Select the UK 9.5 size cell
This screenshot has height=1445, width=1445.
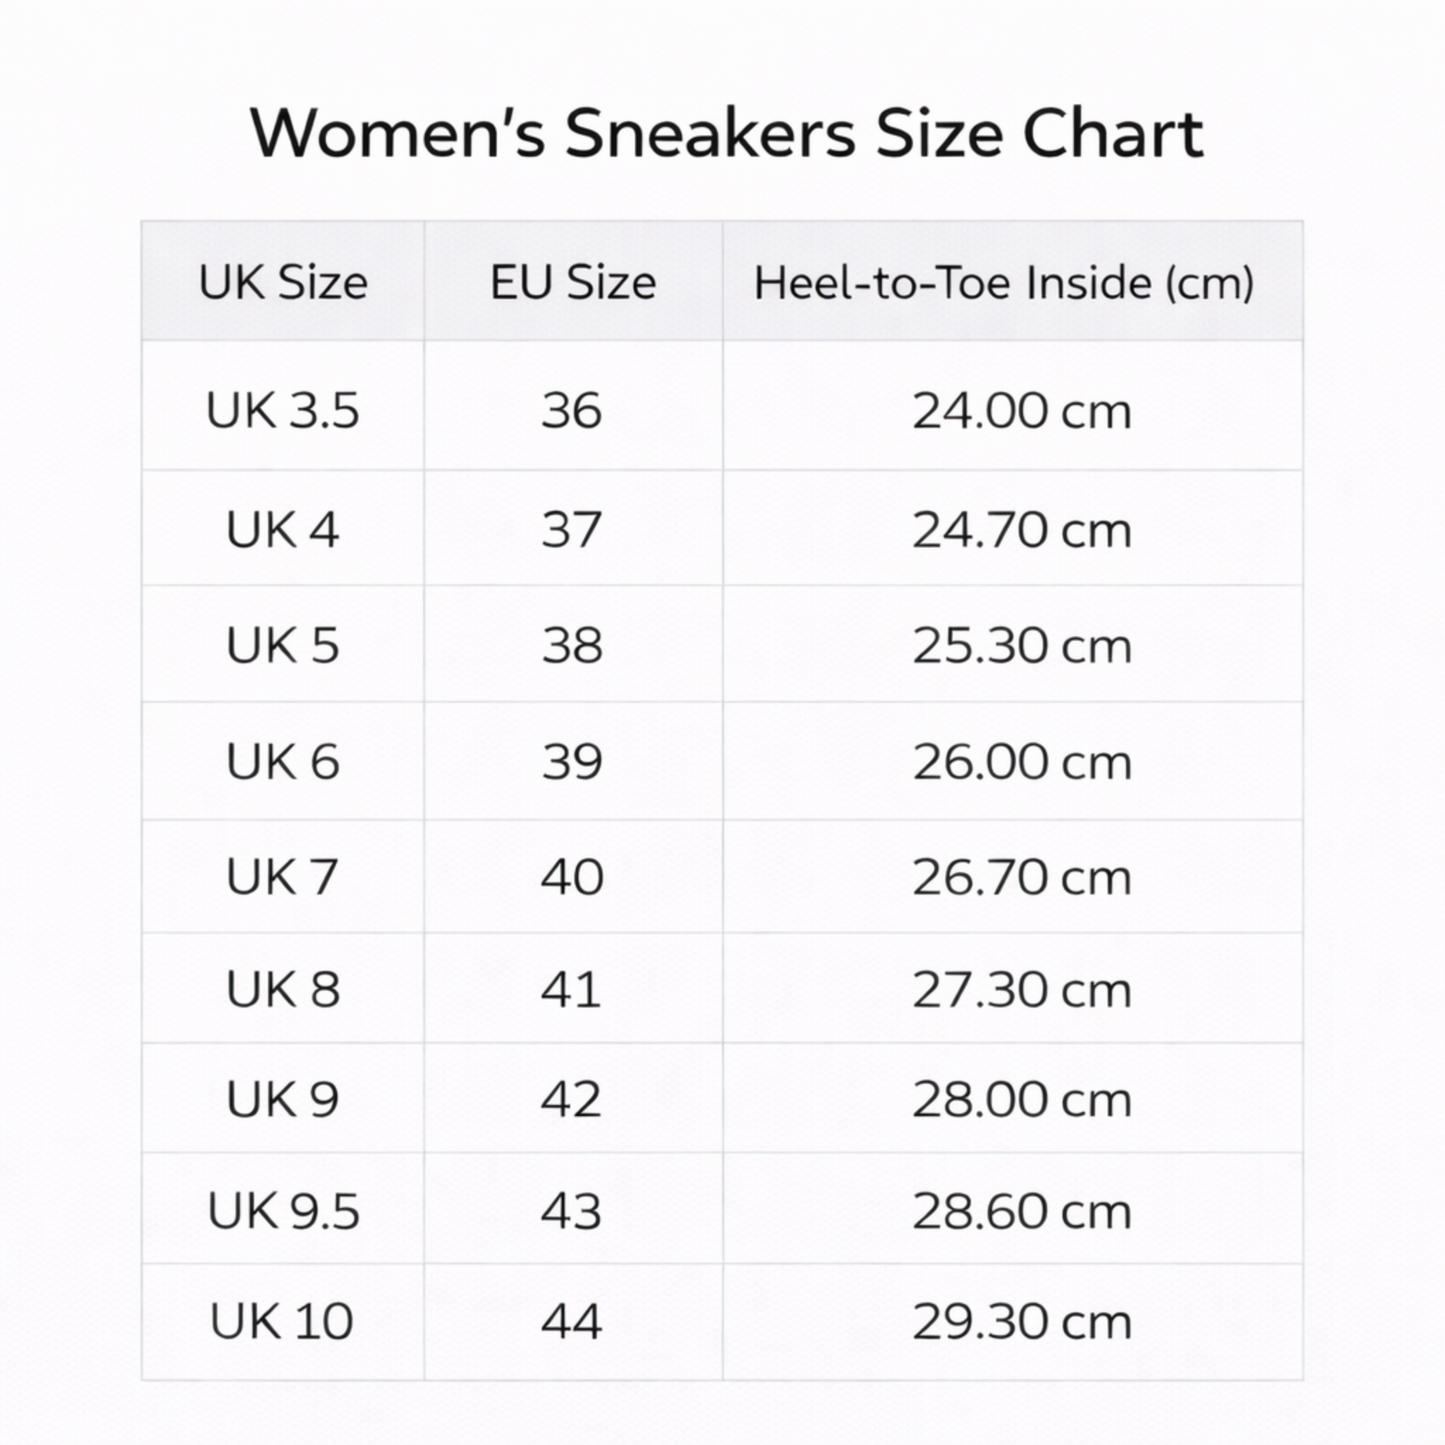[282, 1211]
